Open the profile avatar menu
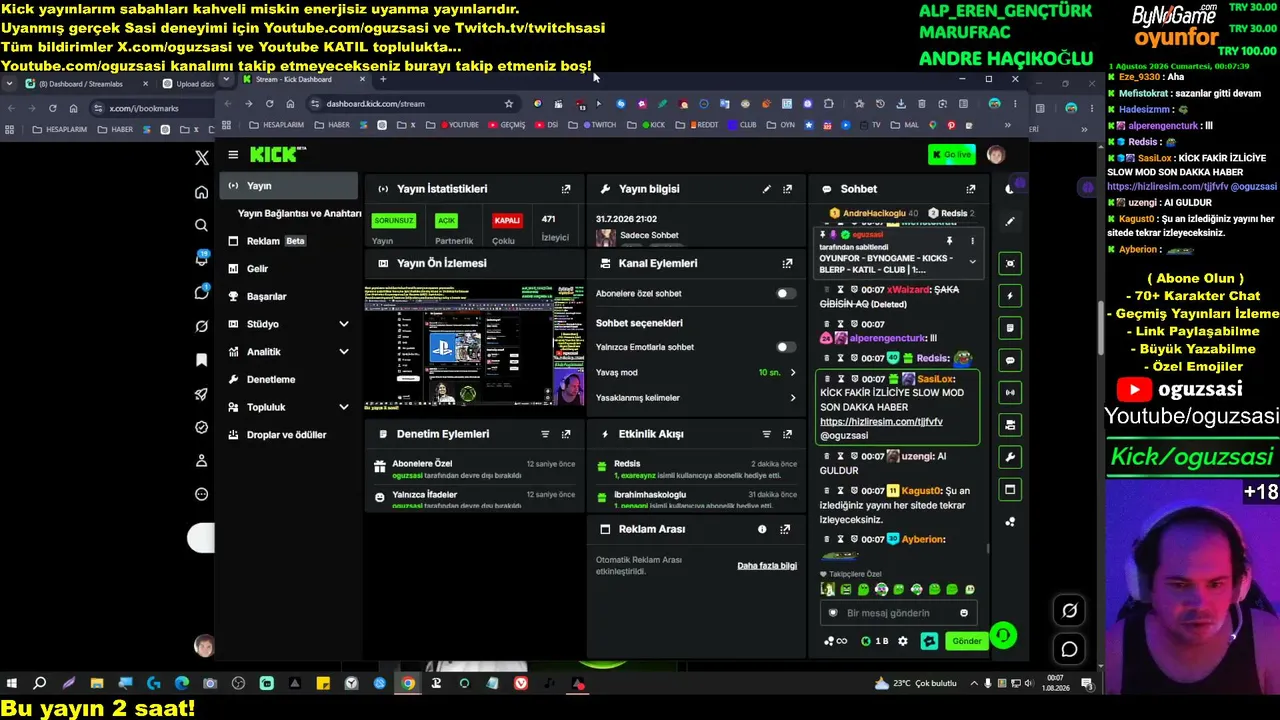The width and height of the screenshot is (1280, 720). coord(995,154)
